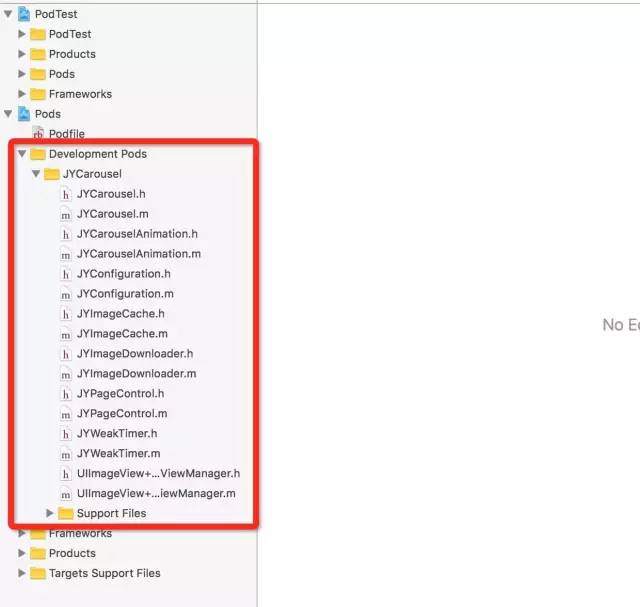This screenshot has width=640, height=607.
Task: Click the JYCarousel group folder icon
Action: click(52, 174)
